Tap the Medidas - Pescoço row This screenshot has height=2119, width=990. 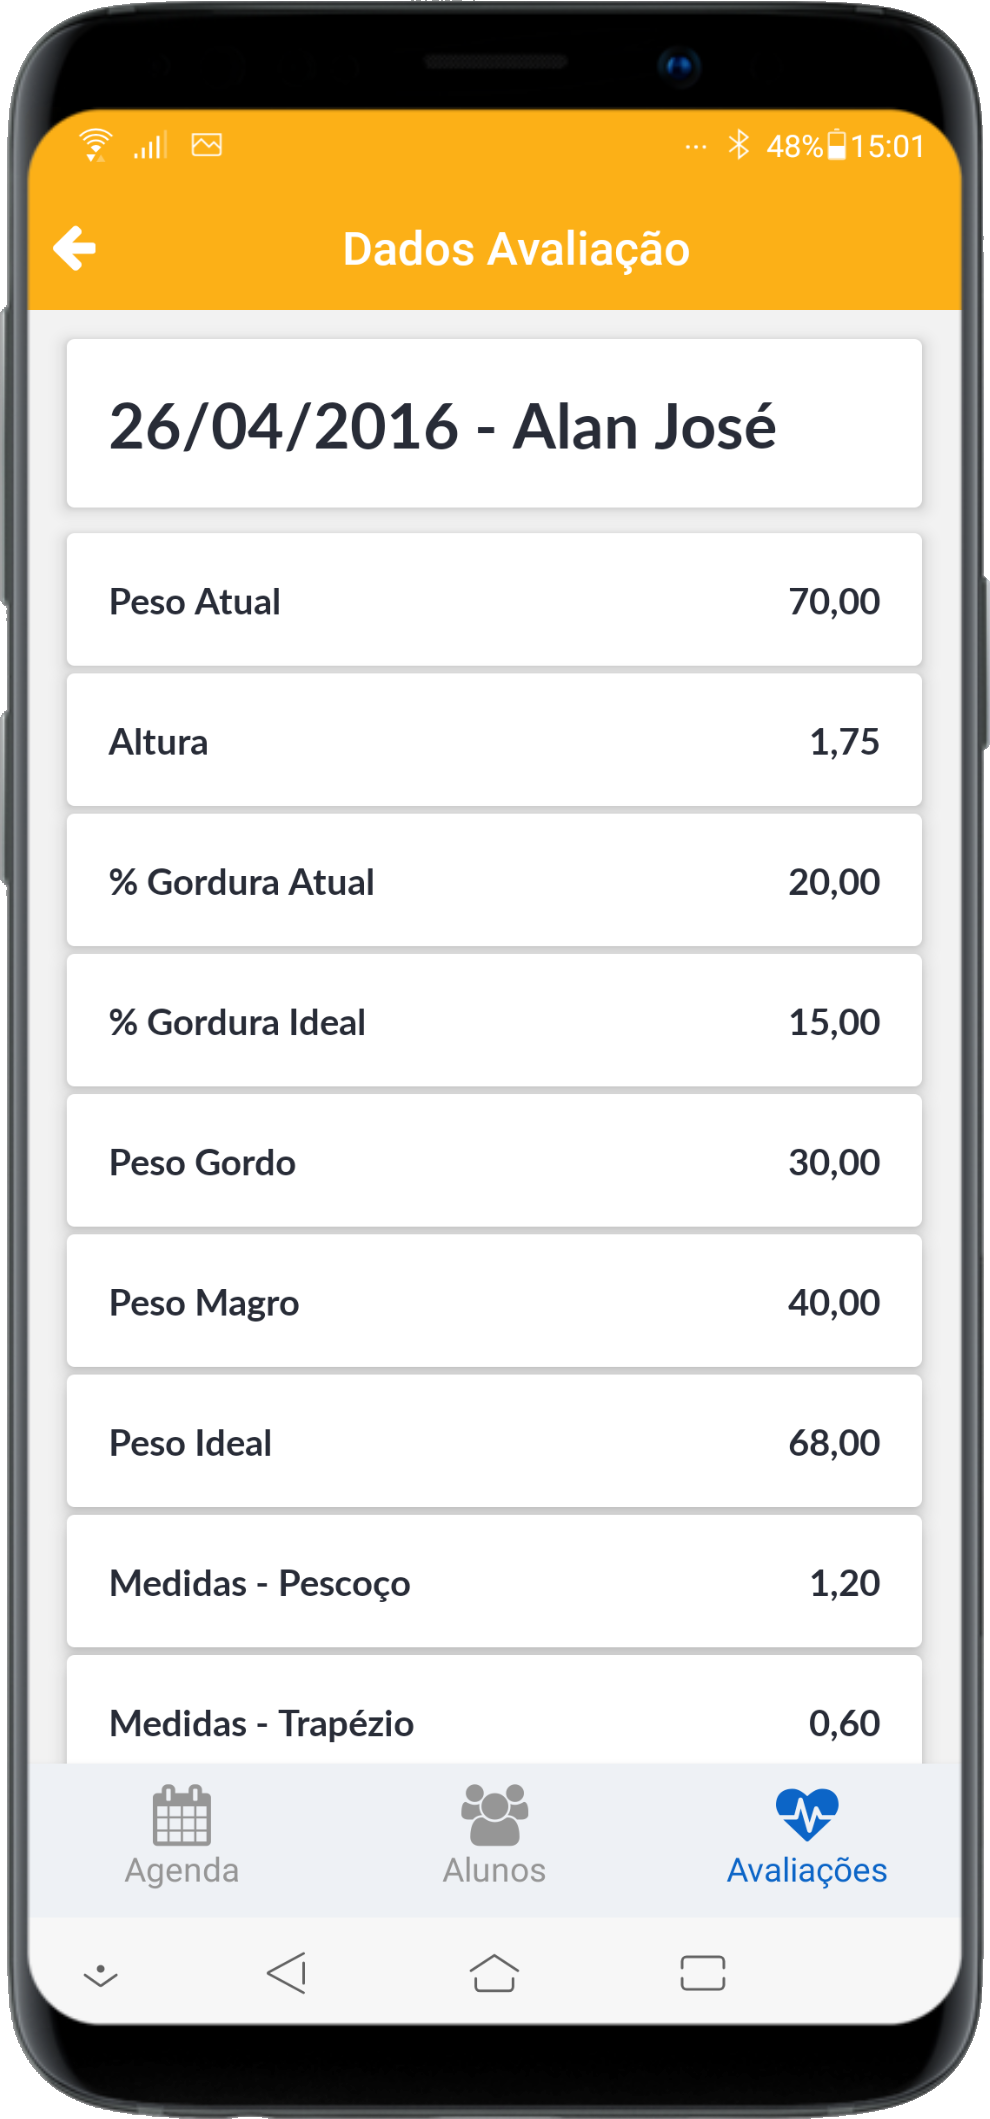click(x=494, y=1582)
